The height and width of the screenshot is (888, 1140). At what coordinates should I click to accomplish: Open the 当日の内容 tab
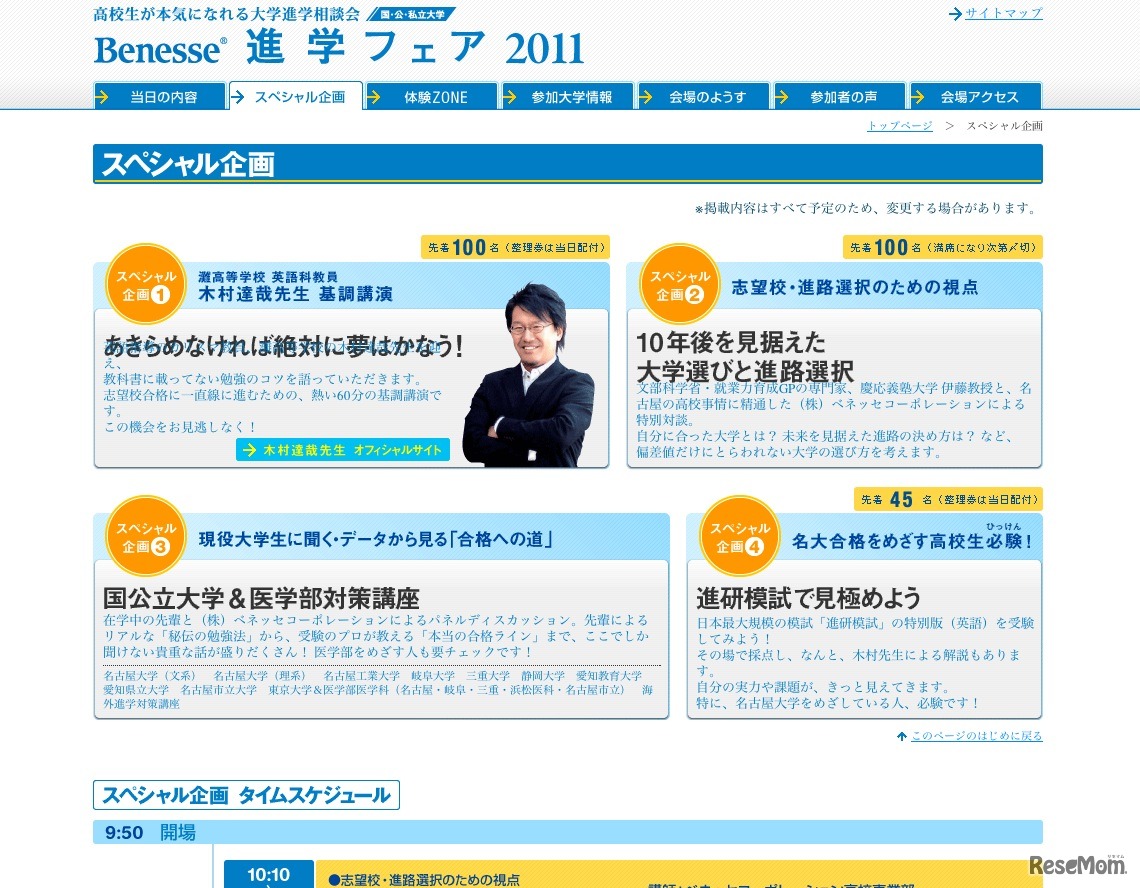pyautogui.click(x=159, y=96)
